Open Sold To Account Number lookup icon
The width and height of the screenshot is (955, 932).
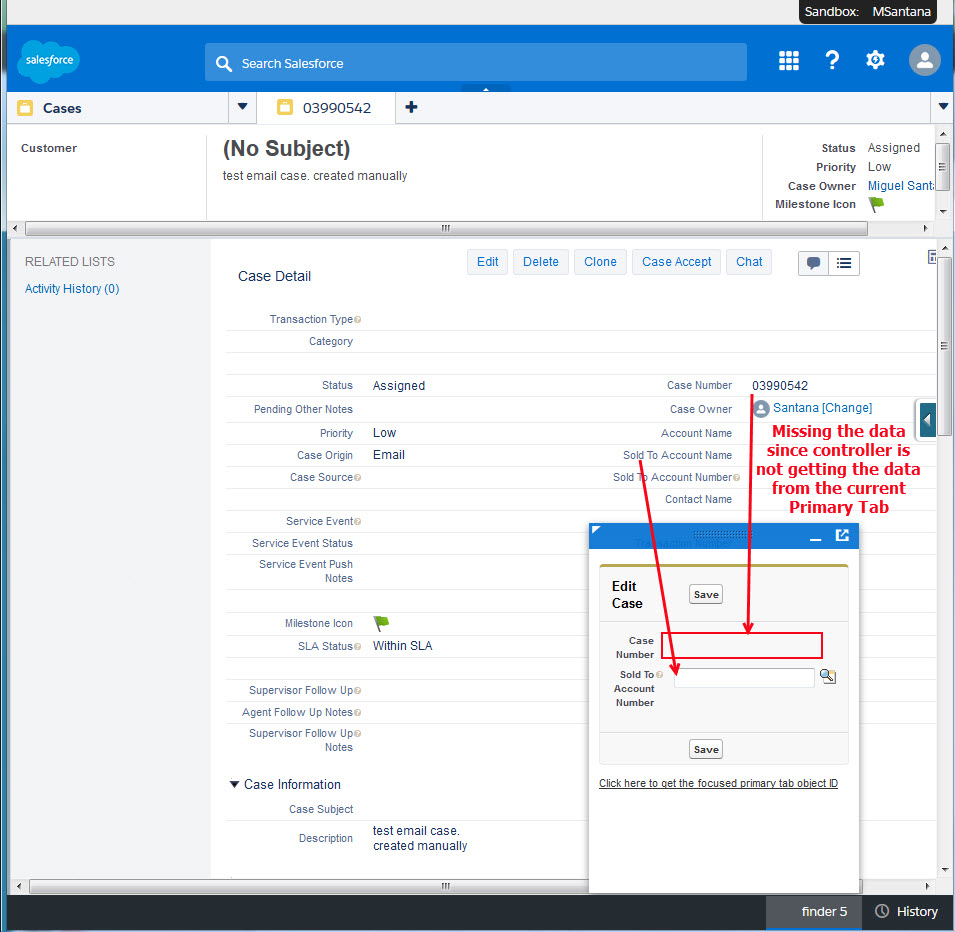click(828, 676)
